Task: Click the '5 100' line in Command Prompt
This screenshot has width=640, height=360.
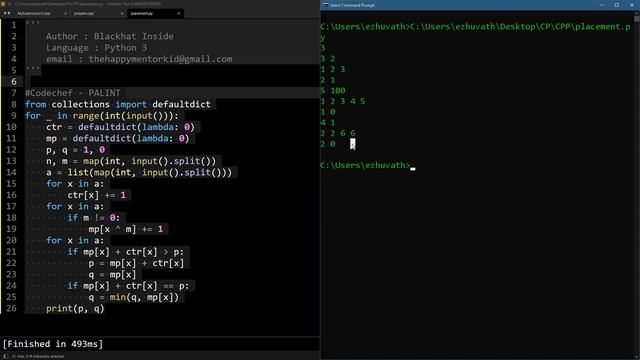Action: [x=333, y=91]
